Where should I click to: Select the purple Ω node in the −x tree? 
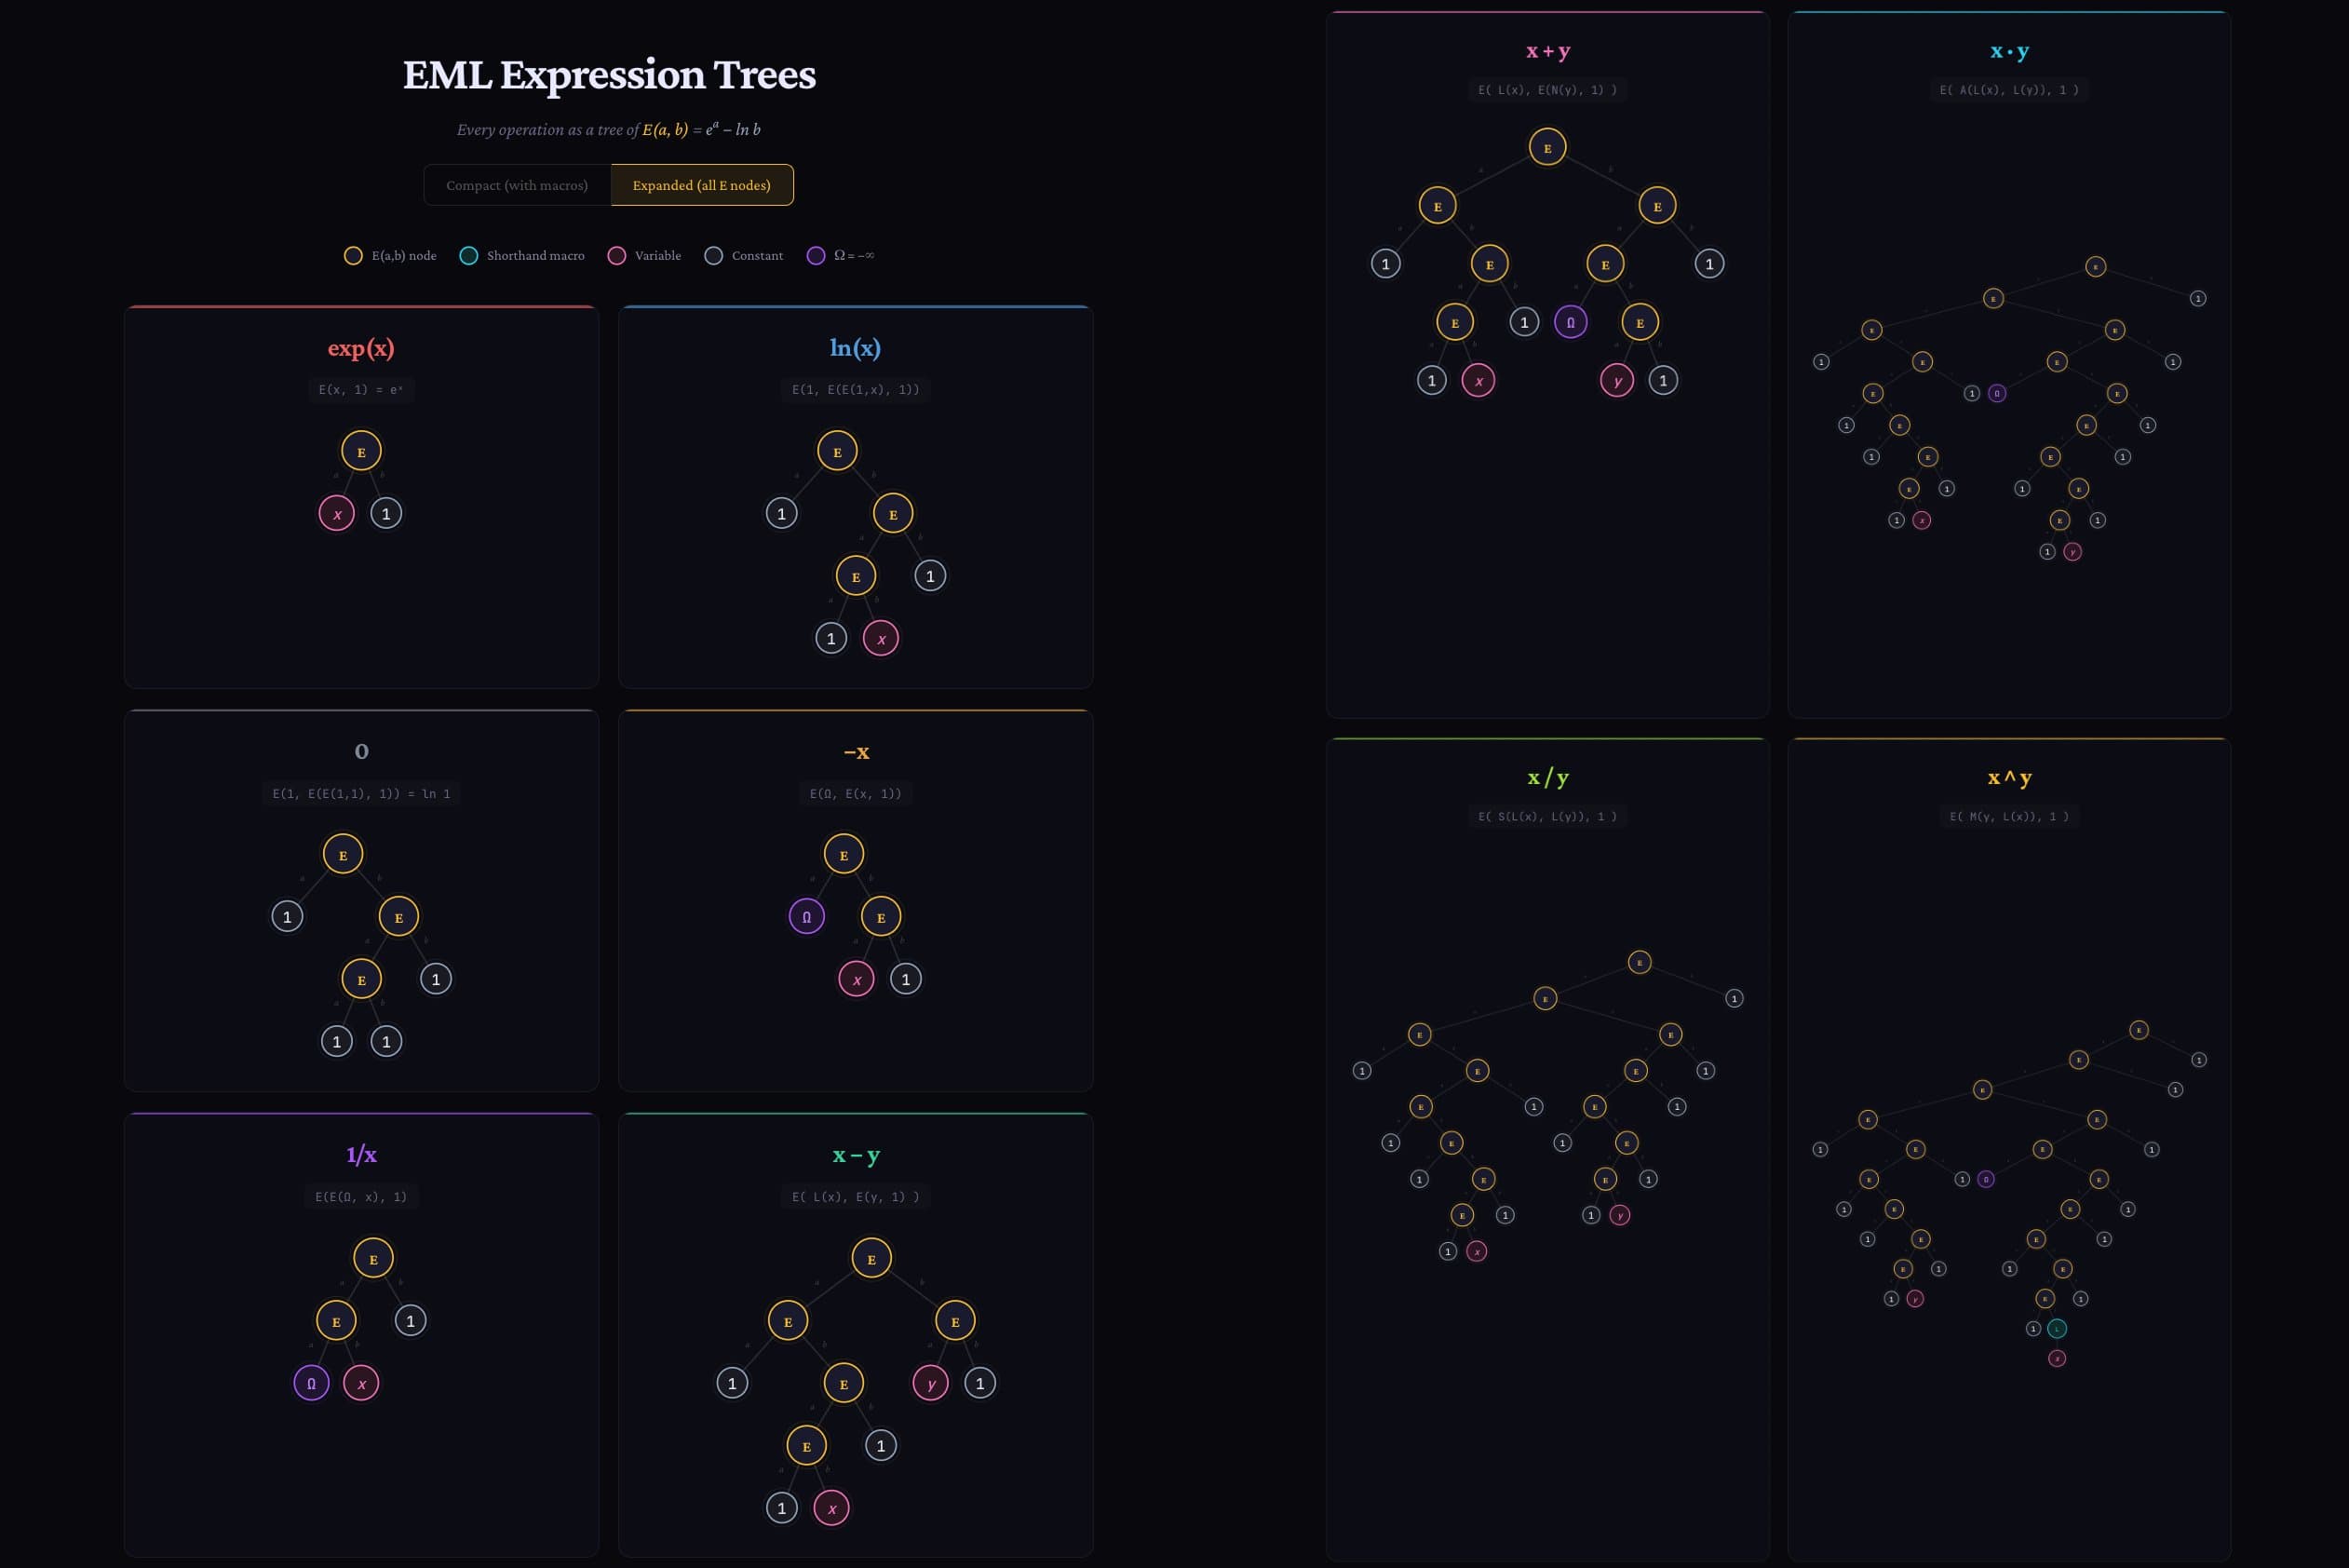coord(806,915)
